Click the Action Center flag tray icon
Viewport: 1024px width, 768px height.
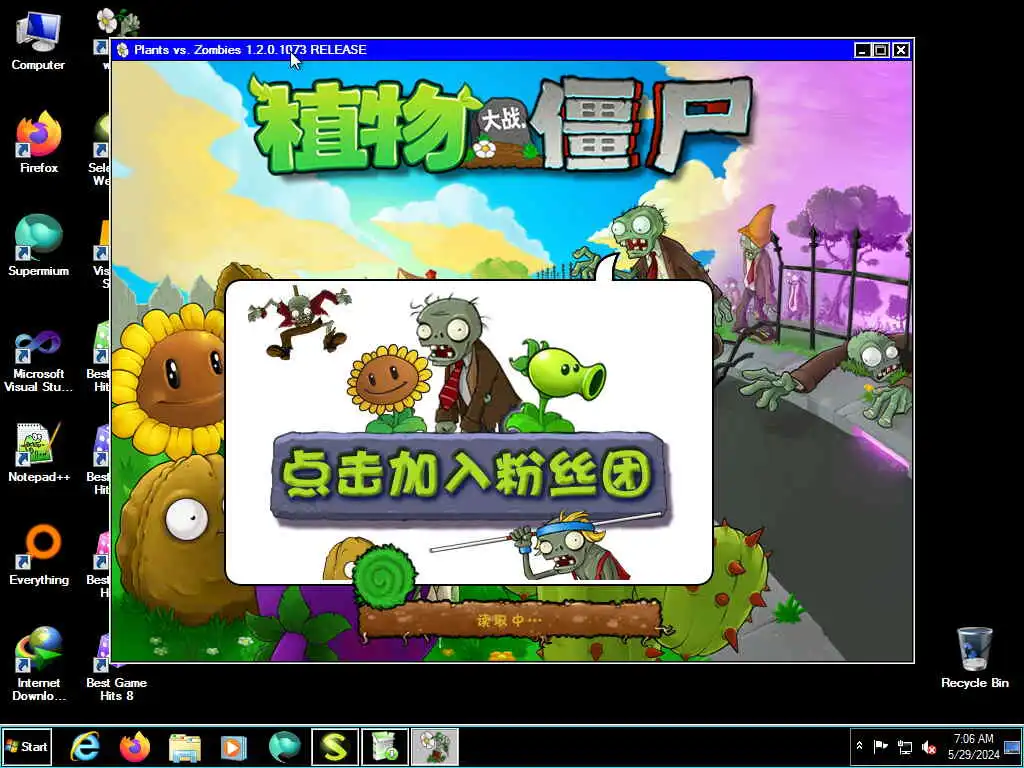(x=880, y=746)
